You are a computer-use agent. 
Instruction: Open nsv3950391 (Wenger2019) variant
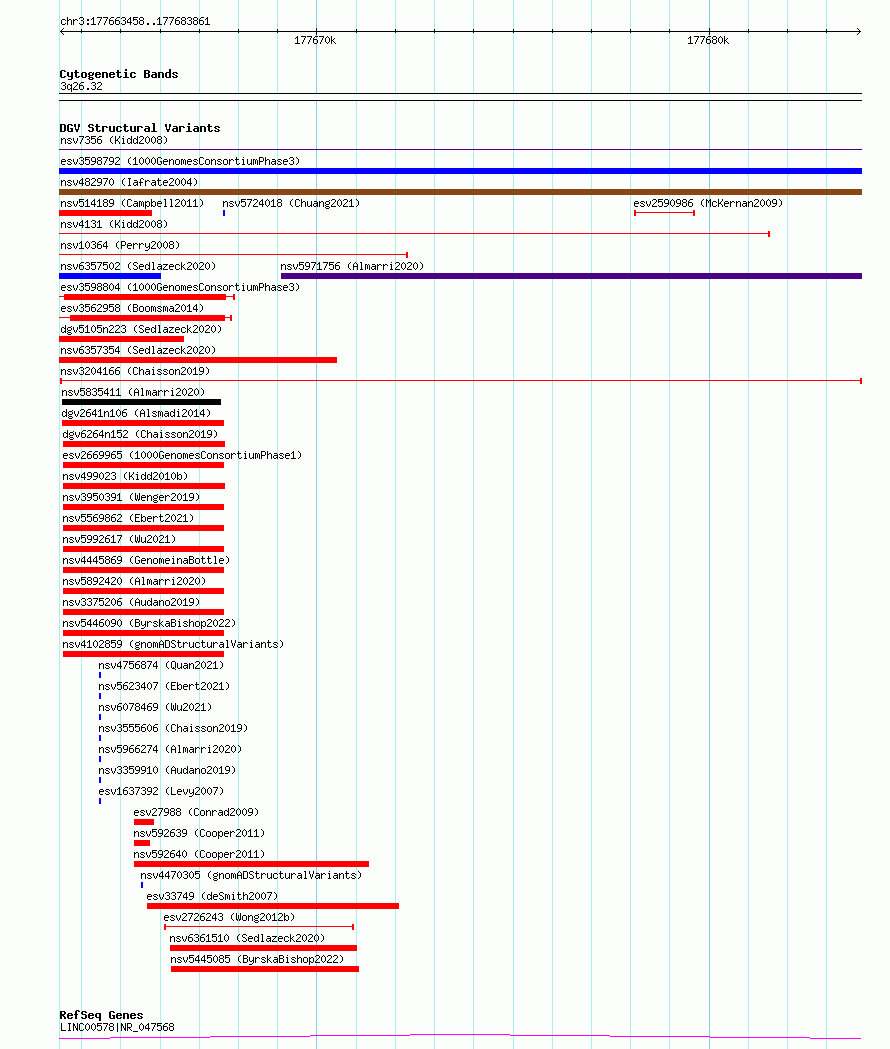tap(131, 498)
